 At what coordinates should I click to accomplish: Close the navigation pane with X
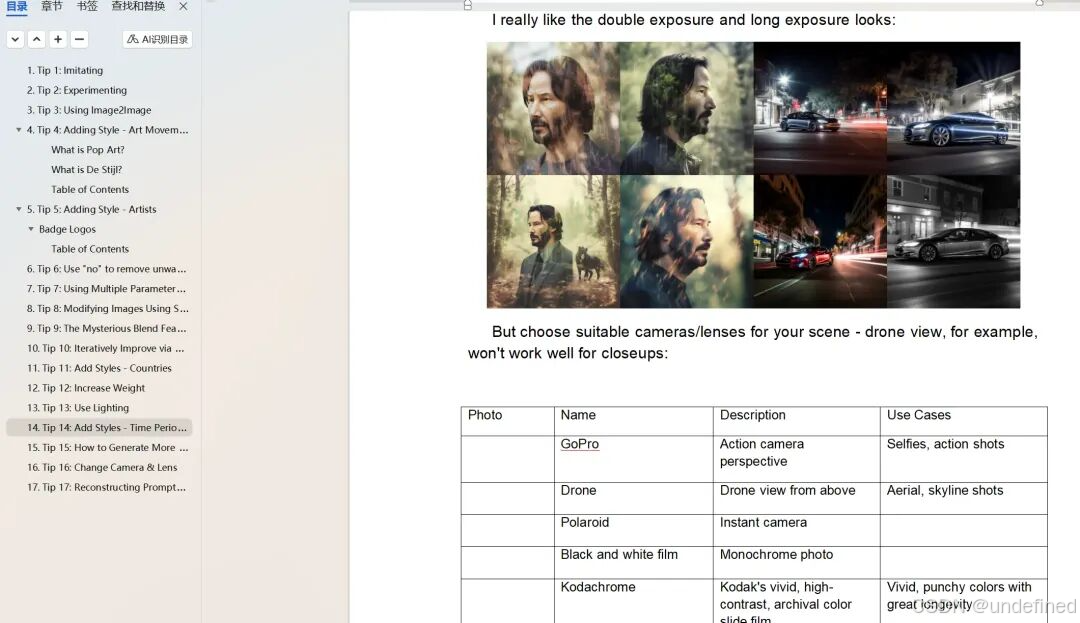click(x=183, y=6)
